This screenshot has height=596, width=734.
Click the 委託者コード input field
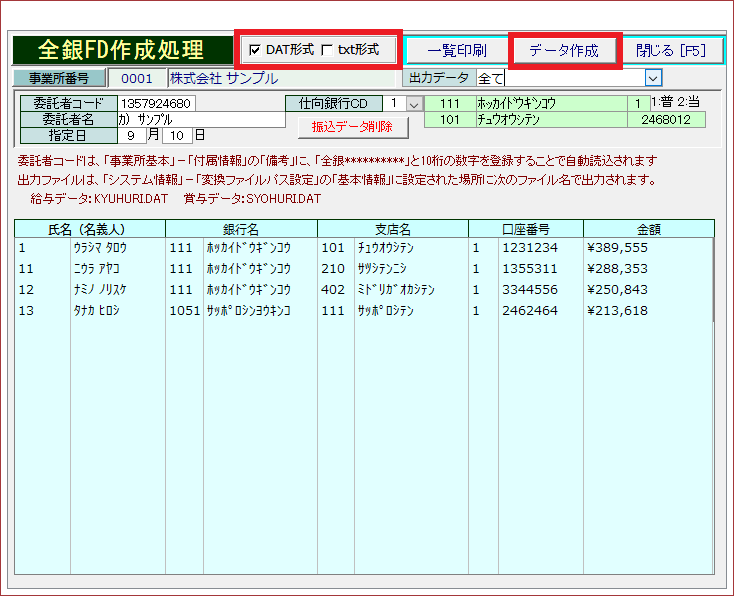[x=157, y=103]
